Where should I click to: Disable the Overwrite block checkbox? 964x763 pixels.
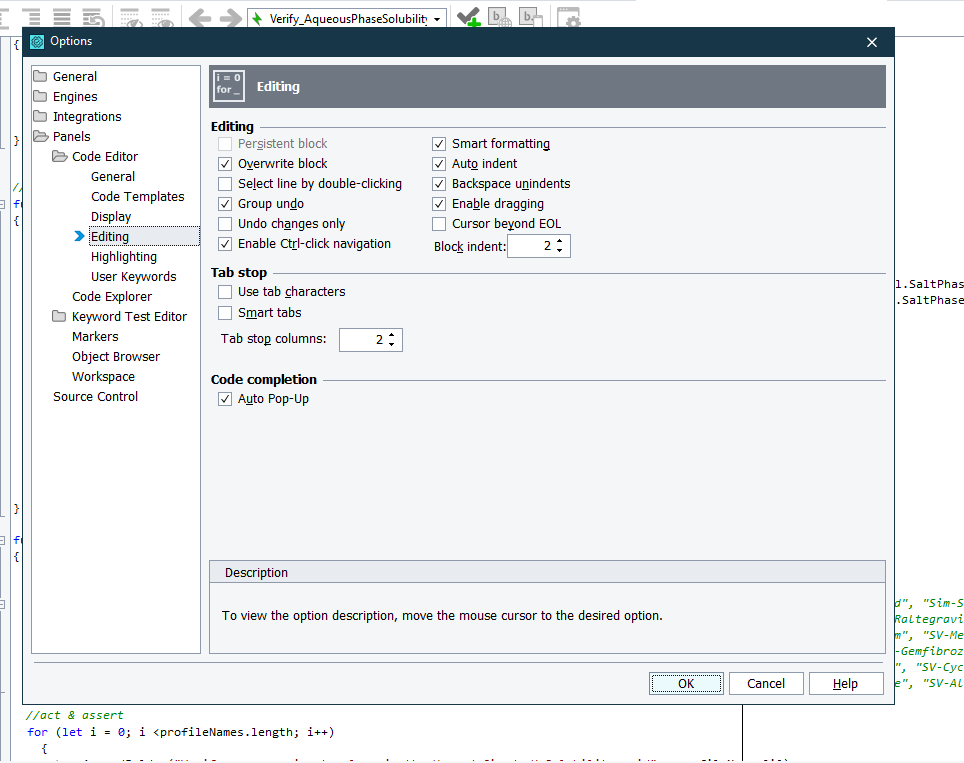[x=225, y=164]
